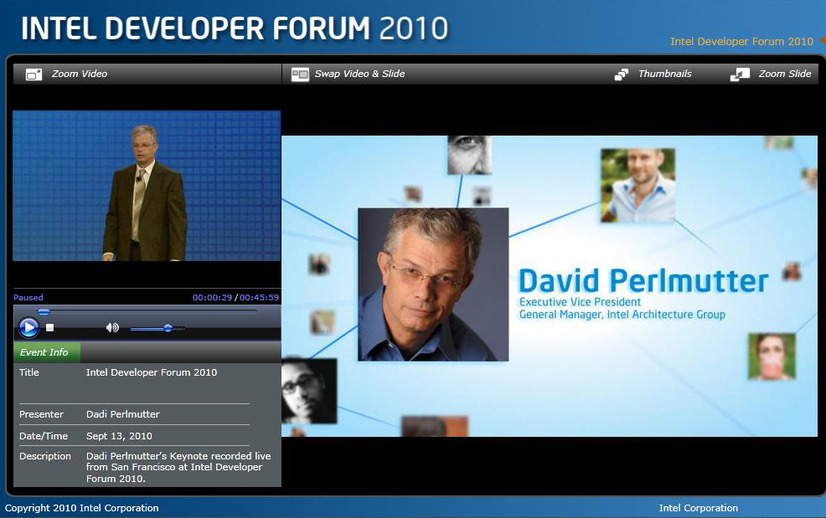Click the Executive Vice President subtitle
The width and height of the screenshot is (826, 518).
(580, 302)
